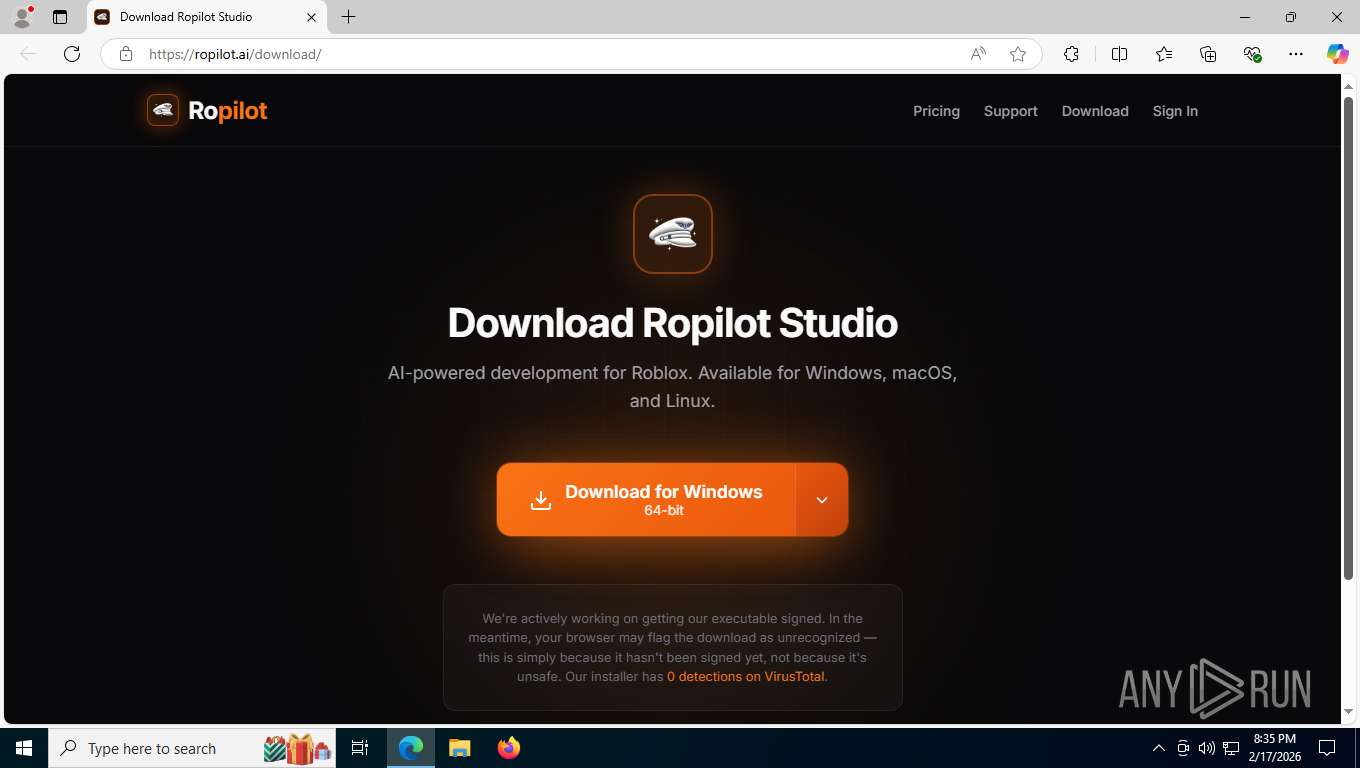
Task: Add this page to favorites
Action: pyautogui.click(x=1018, y=54)
